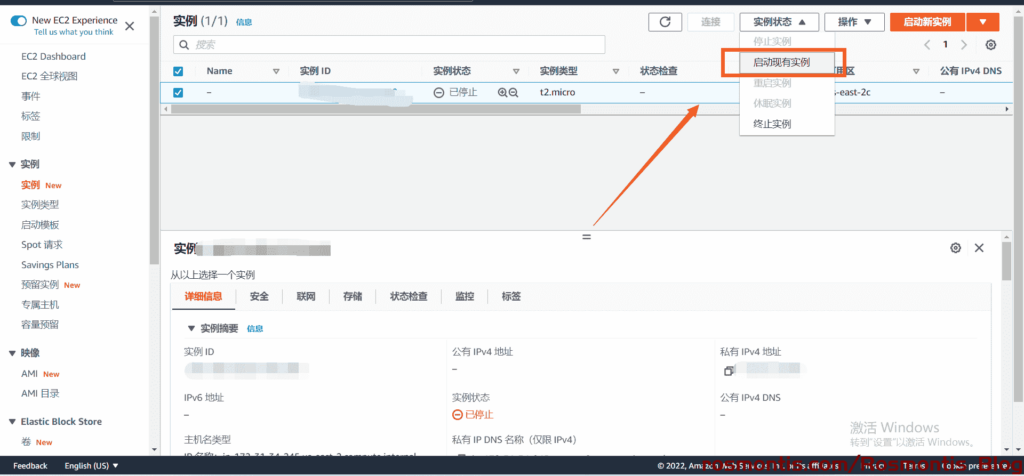Click the 启动新实例 button
This screenshot has height=476, width=1024.
tap(927, 22)
